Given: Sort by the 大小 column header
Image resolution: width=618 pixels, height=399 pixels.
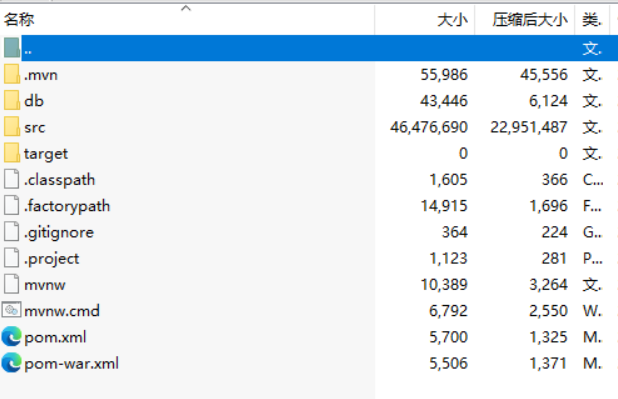Looking at the screenshot, I should pos(452,19).
